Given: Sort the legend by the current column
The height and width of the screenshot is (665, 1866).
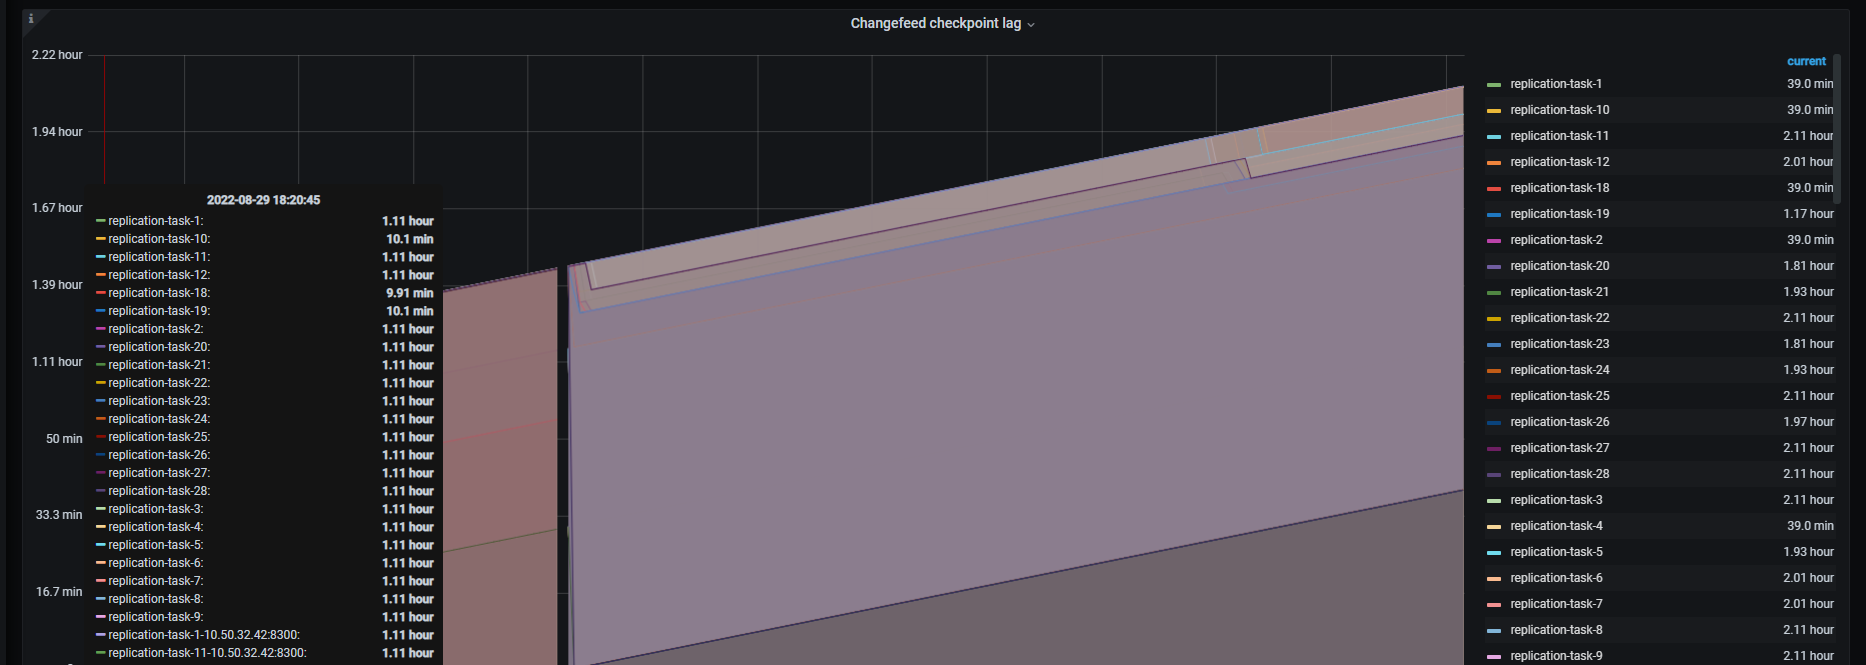Looking at the screenshot, I should point(1806,61).
